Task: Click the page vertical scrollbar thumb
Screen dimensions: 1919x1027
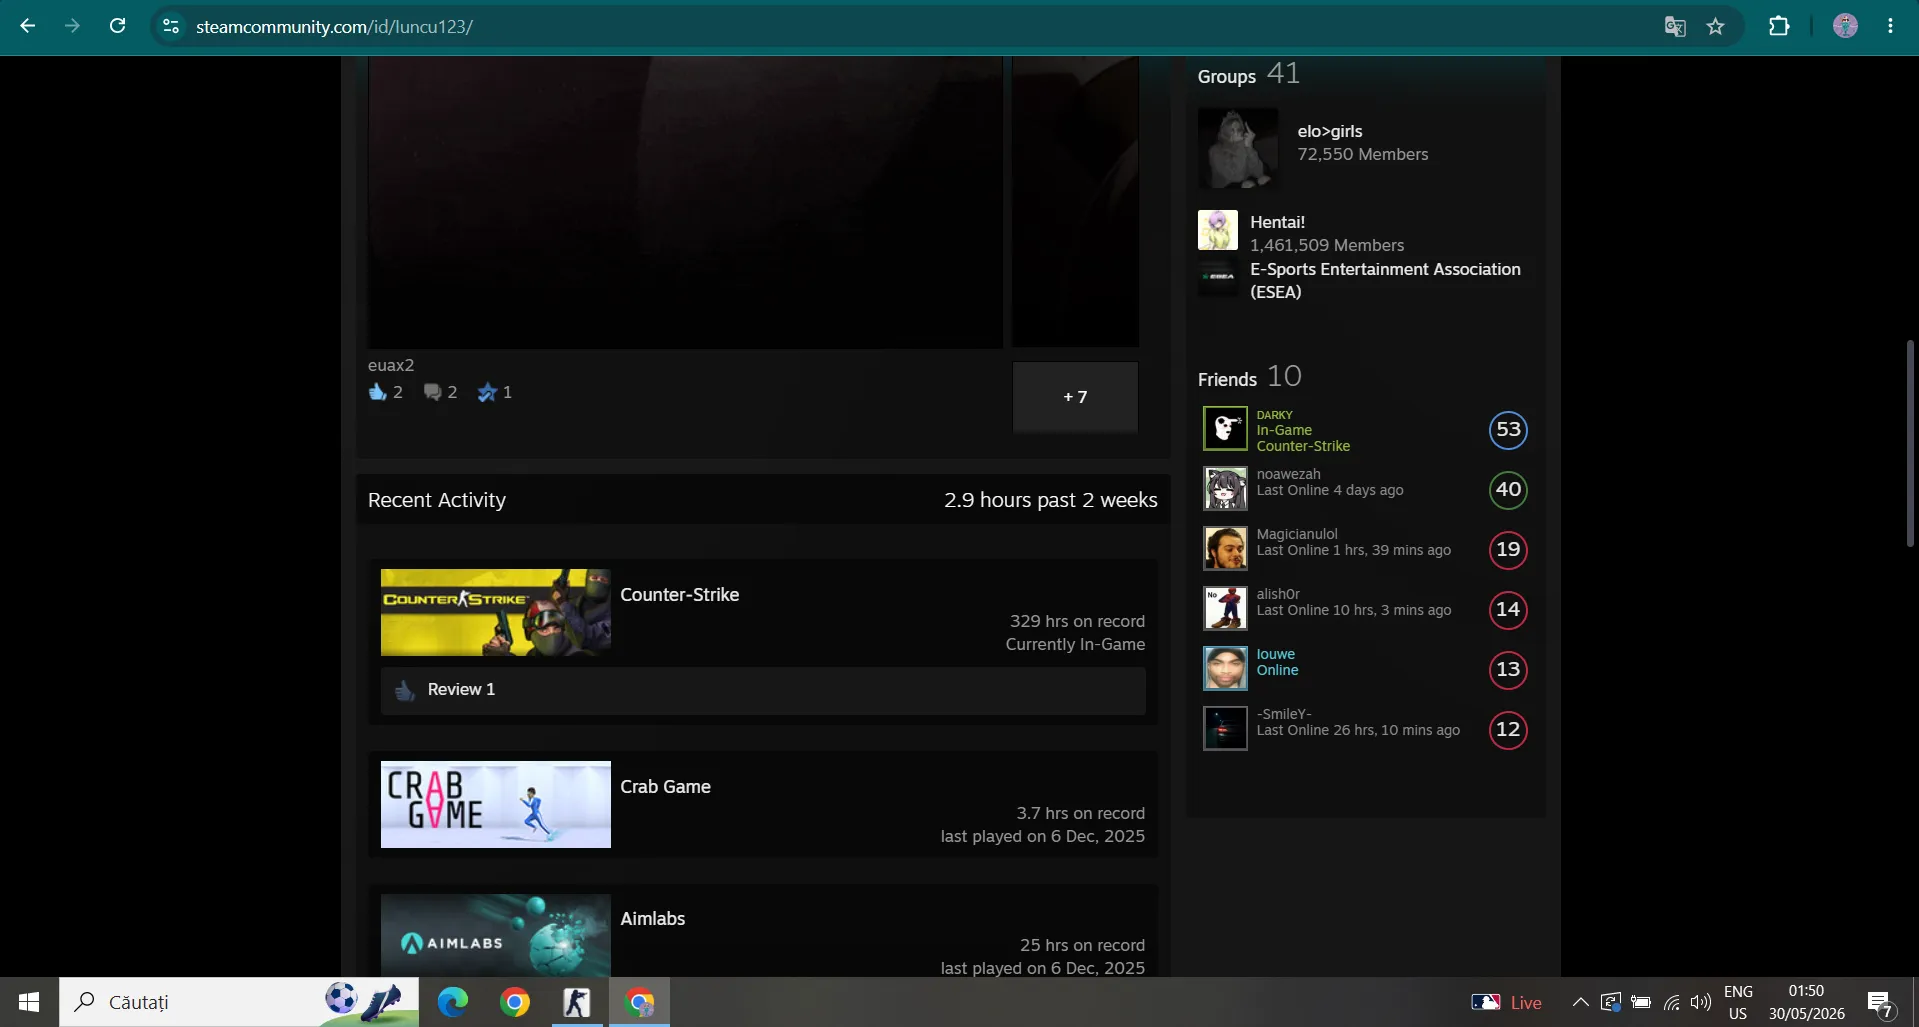Action: pyautogui.click(x=1910, y=443)
